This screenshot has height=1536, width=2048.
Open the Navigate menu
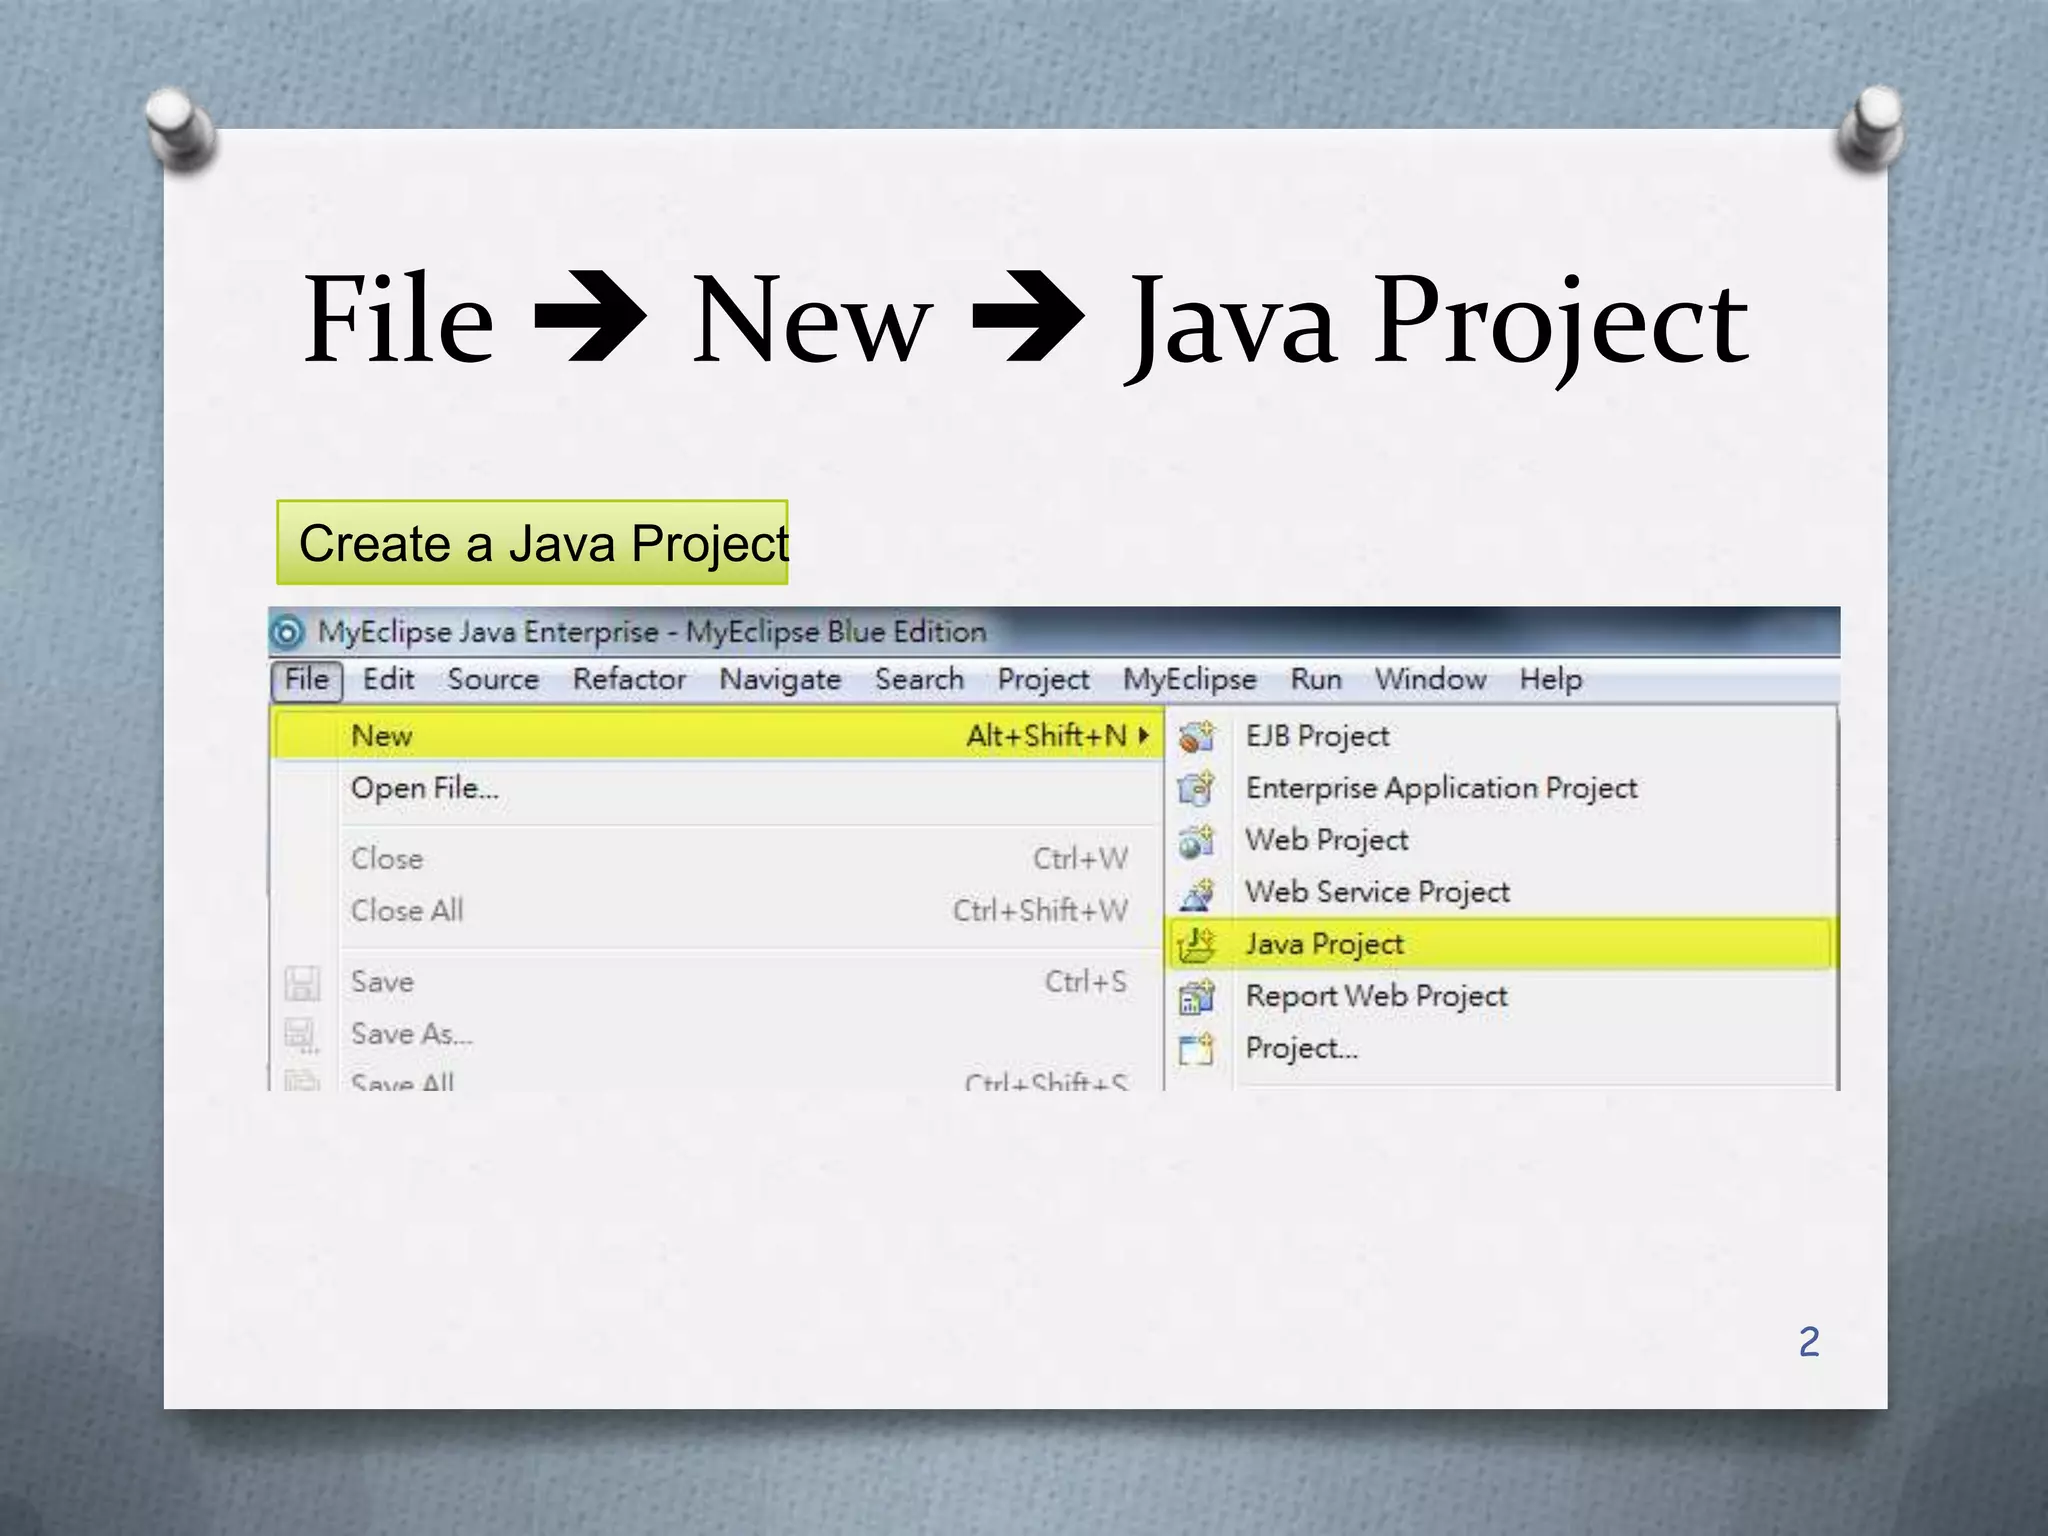coord(780,680)
